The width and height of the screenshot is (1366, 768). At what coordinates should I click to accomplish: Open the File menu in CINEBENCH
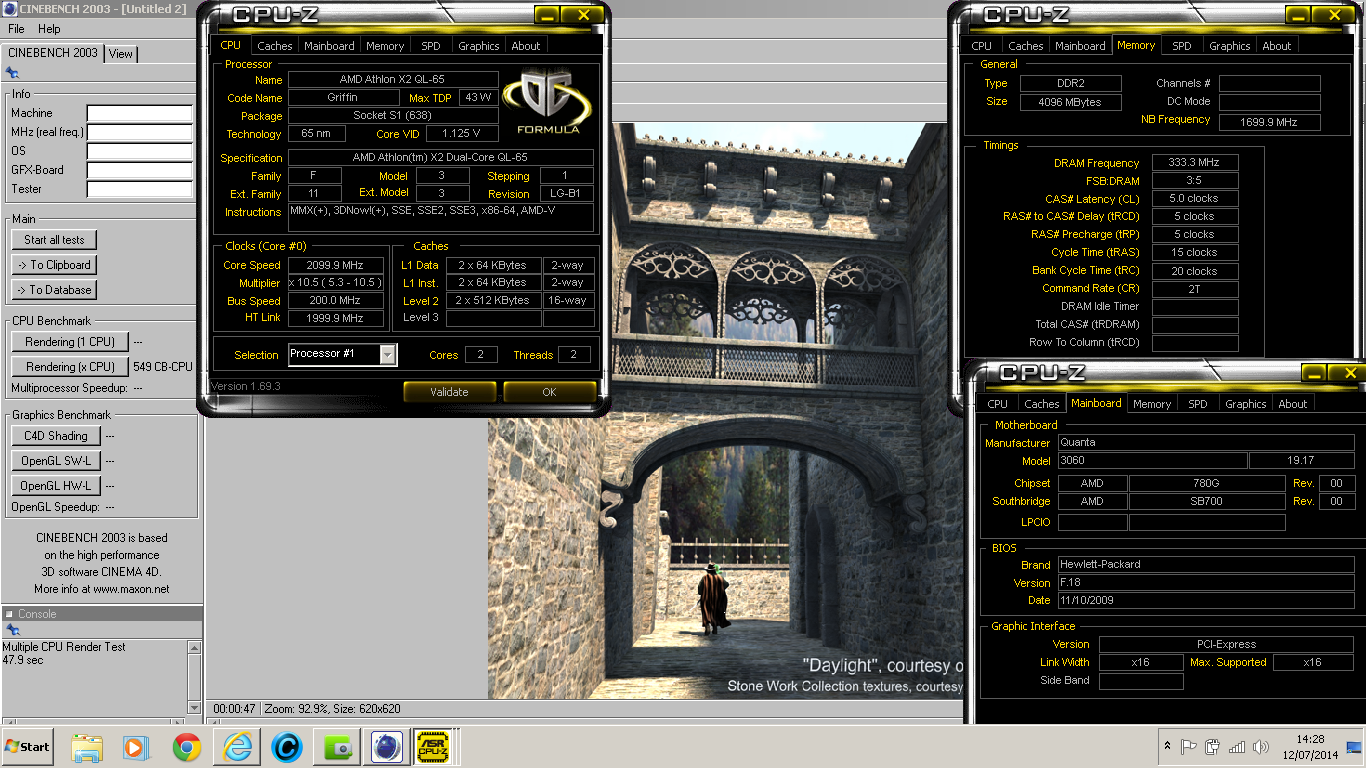pos(16,29)
